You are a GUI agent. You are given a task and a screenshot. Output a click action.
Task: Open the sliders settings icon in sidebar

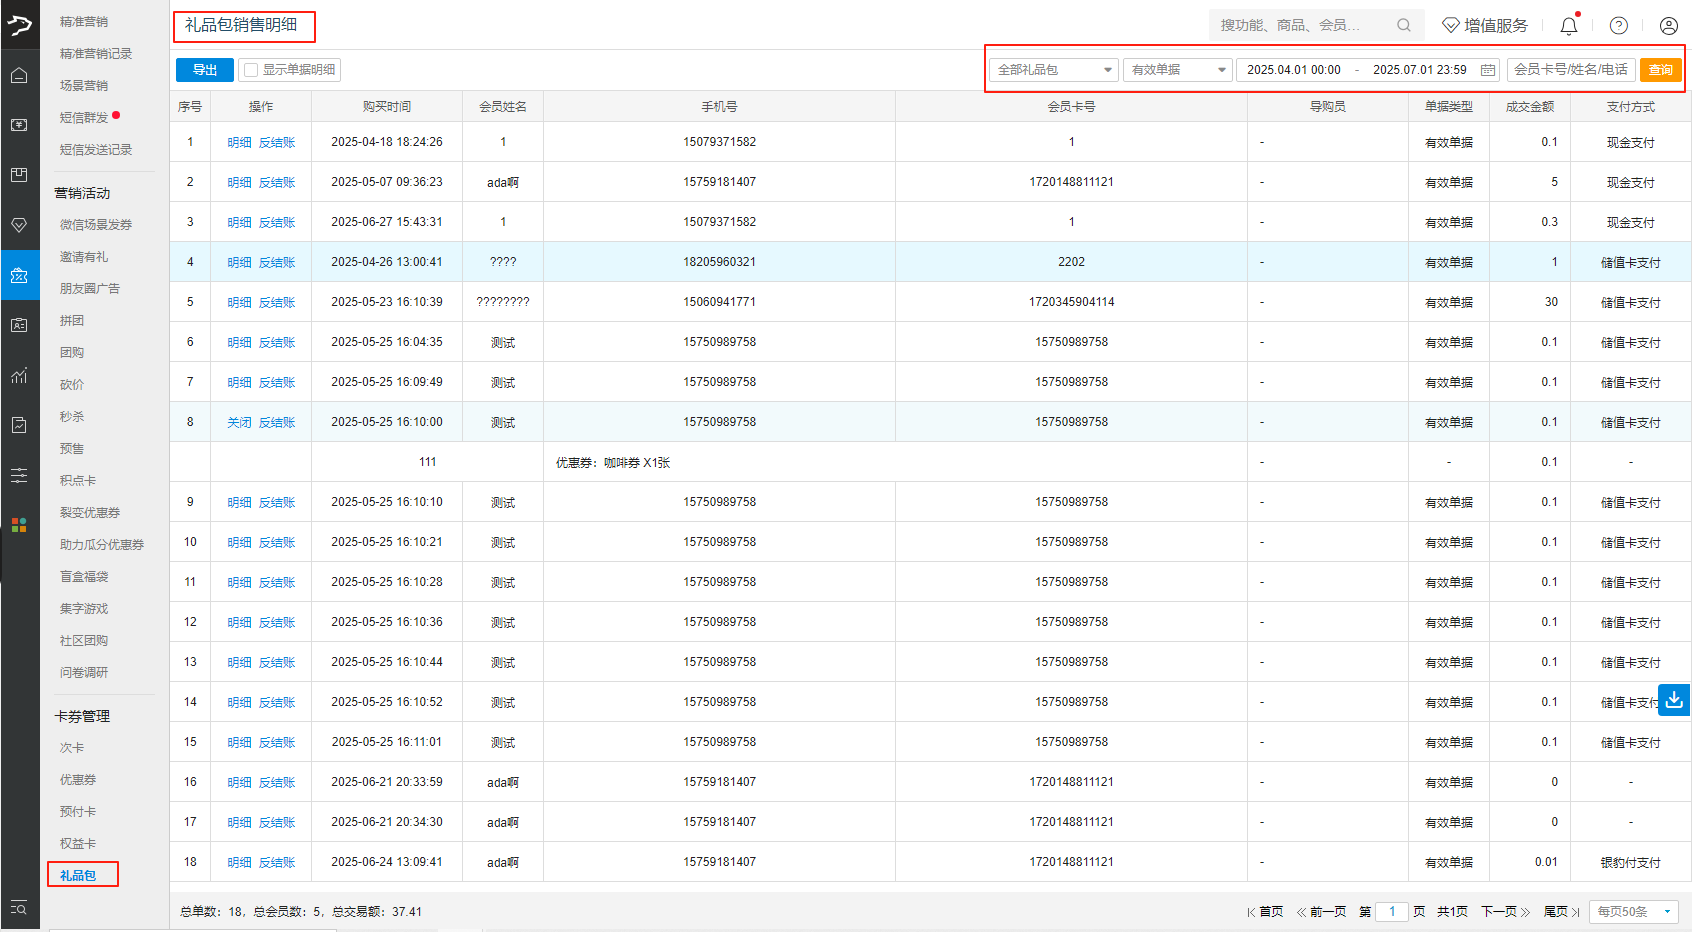19,476
